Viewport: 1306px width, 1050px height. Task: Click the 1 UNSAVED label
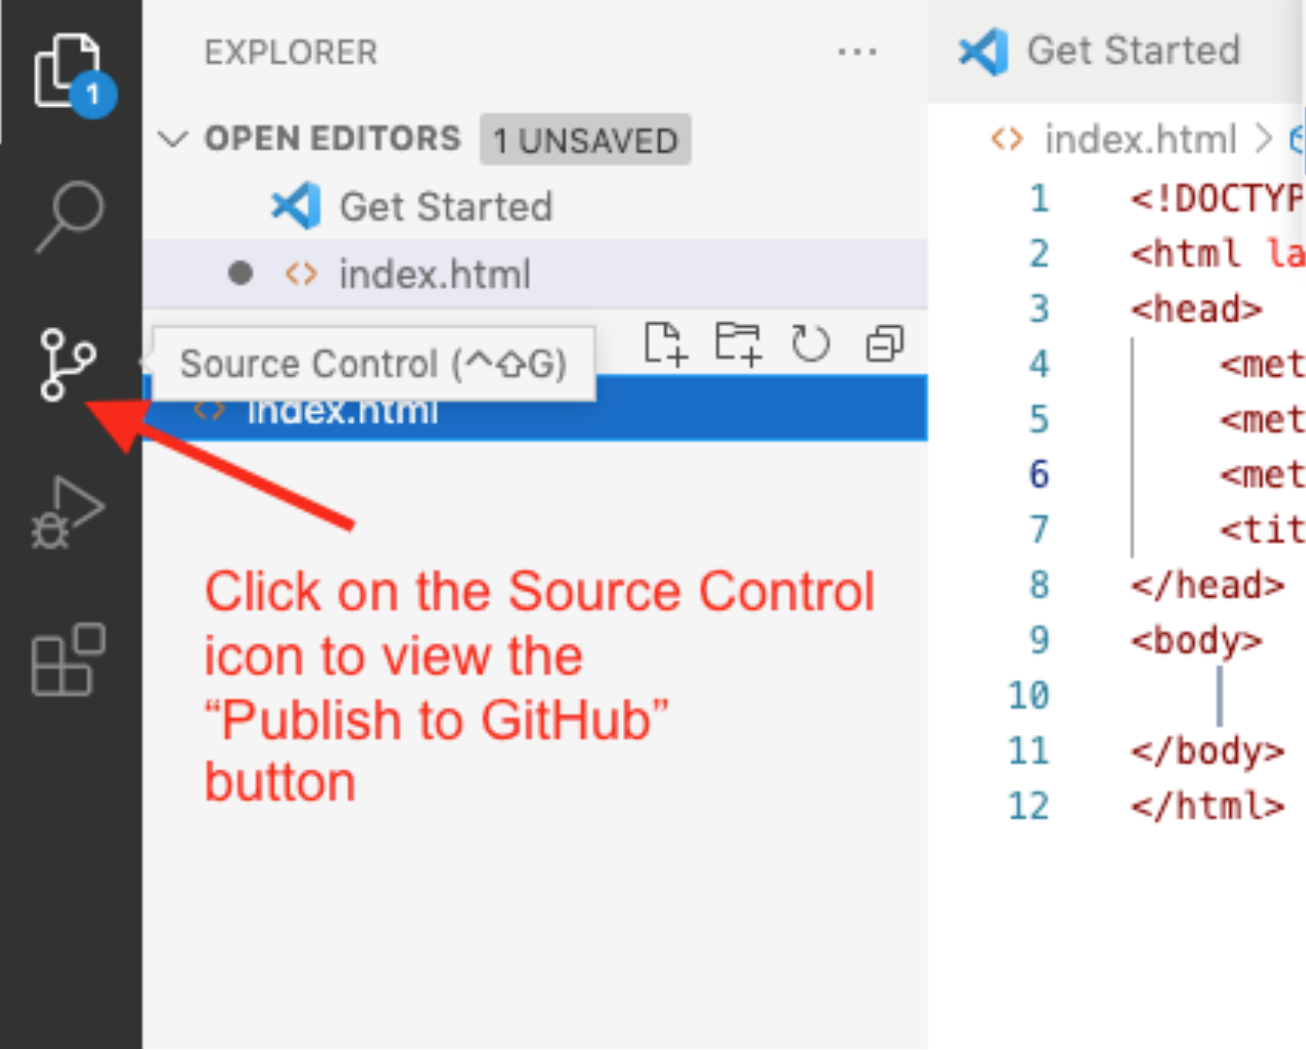tap(584, 140)
